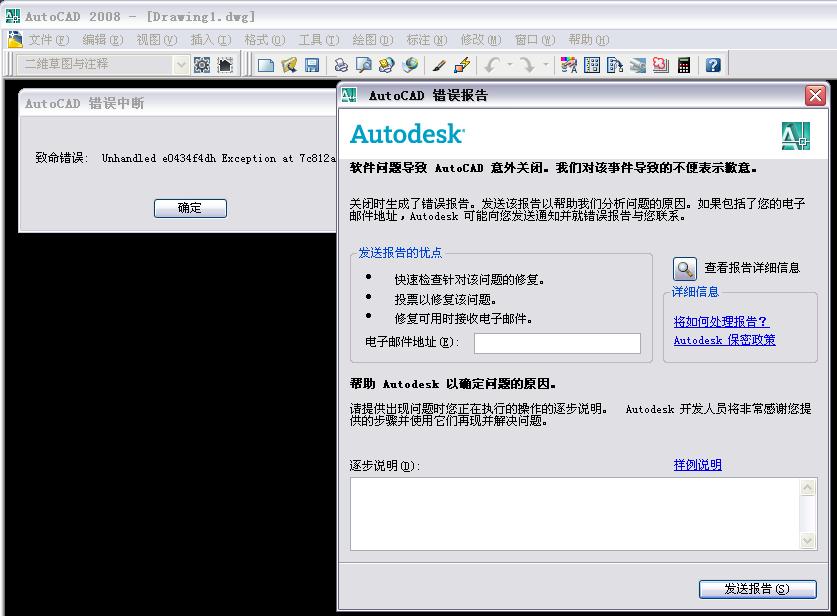
Task: Click the Autodesk logo text
Action: pyautogui.click(x=407, y=134)
